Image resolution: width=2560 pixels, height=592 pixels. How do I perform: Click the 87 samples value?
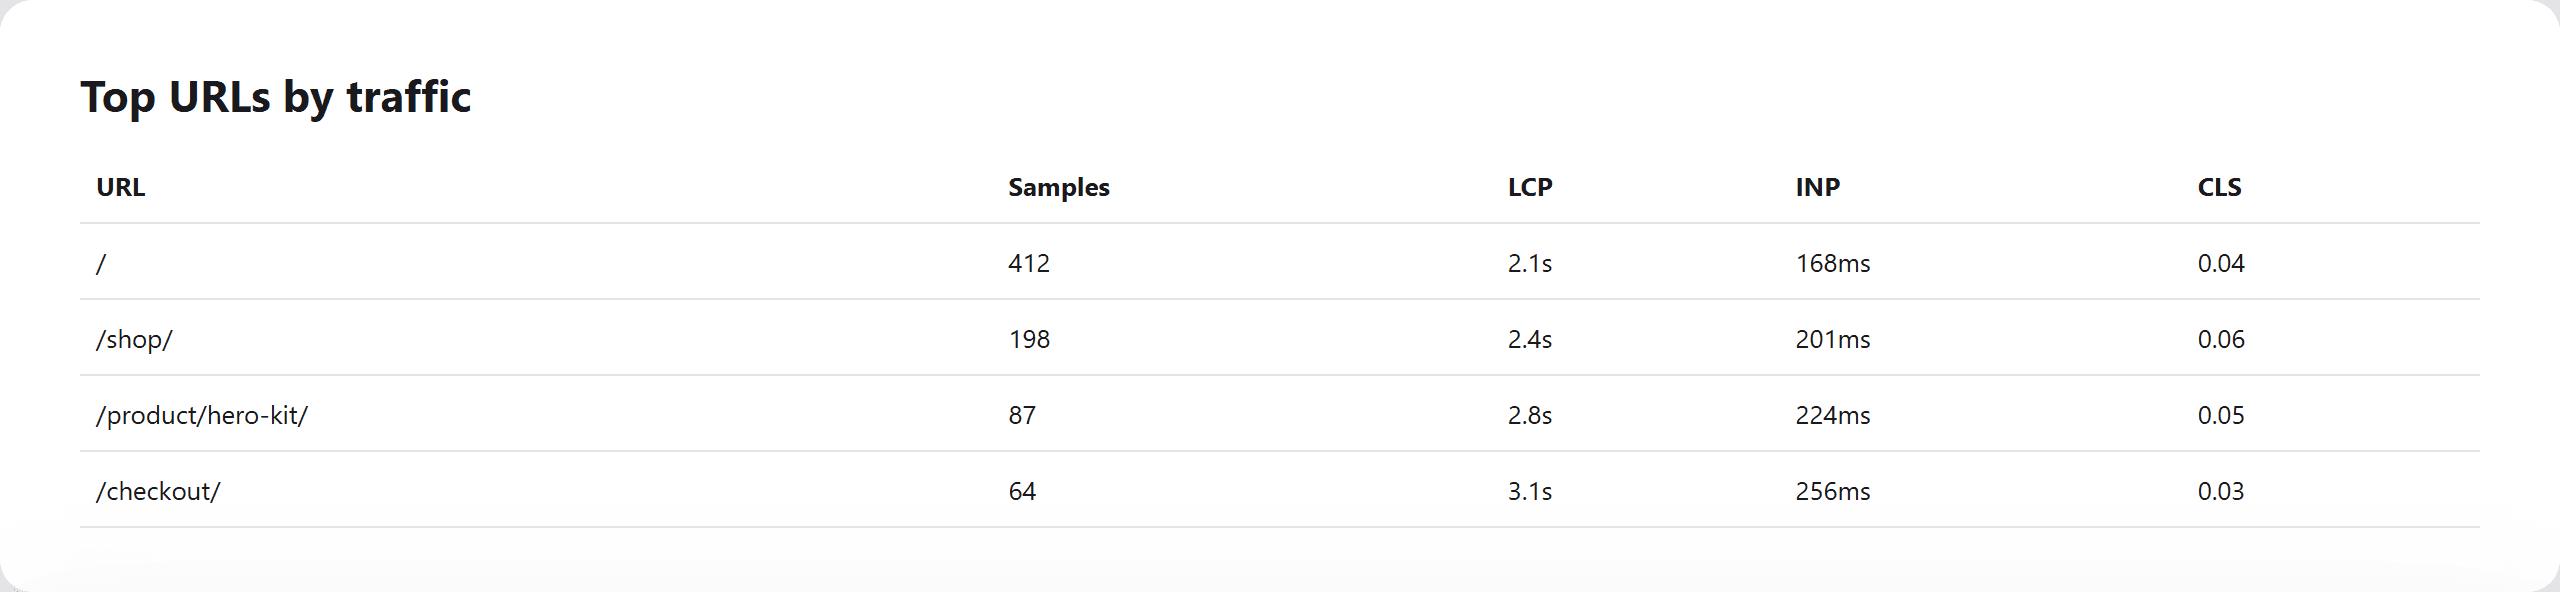coord(1022,415)
